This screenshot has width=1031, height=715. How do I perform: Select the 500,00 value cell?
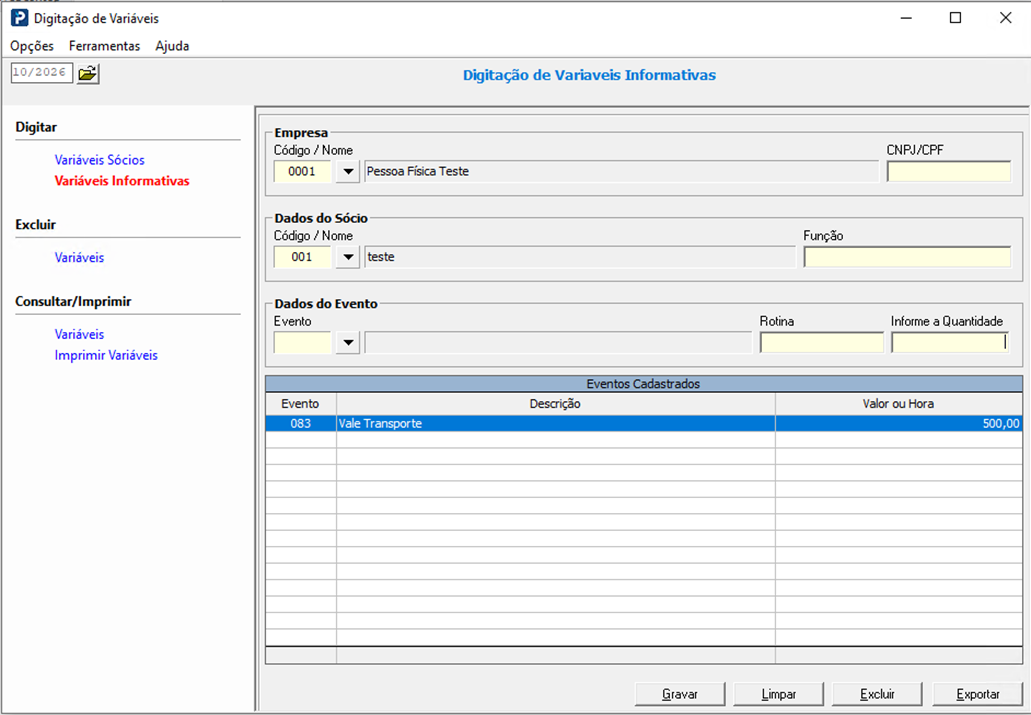click(899, 424)
